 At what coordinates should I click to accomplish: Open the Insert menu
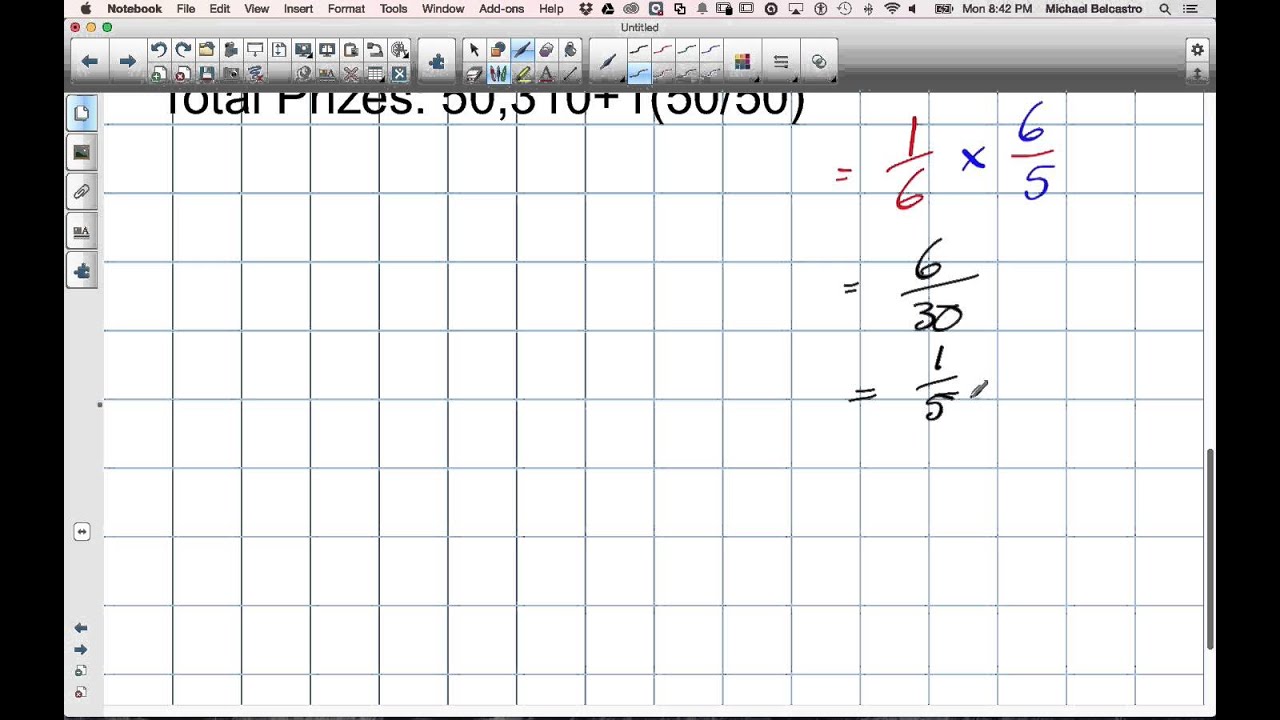click(298, 9)
